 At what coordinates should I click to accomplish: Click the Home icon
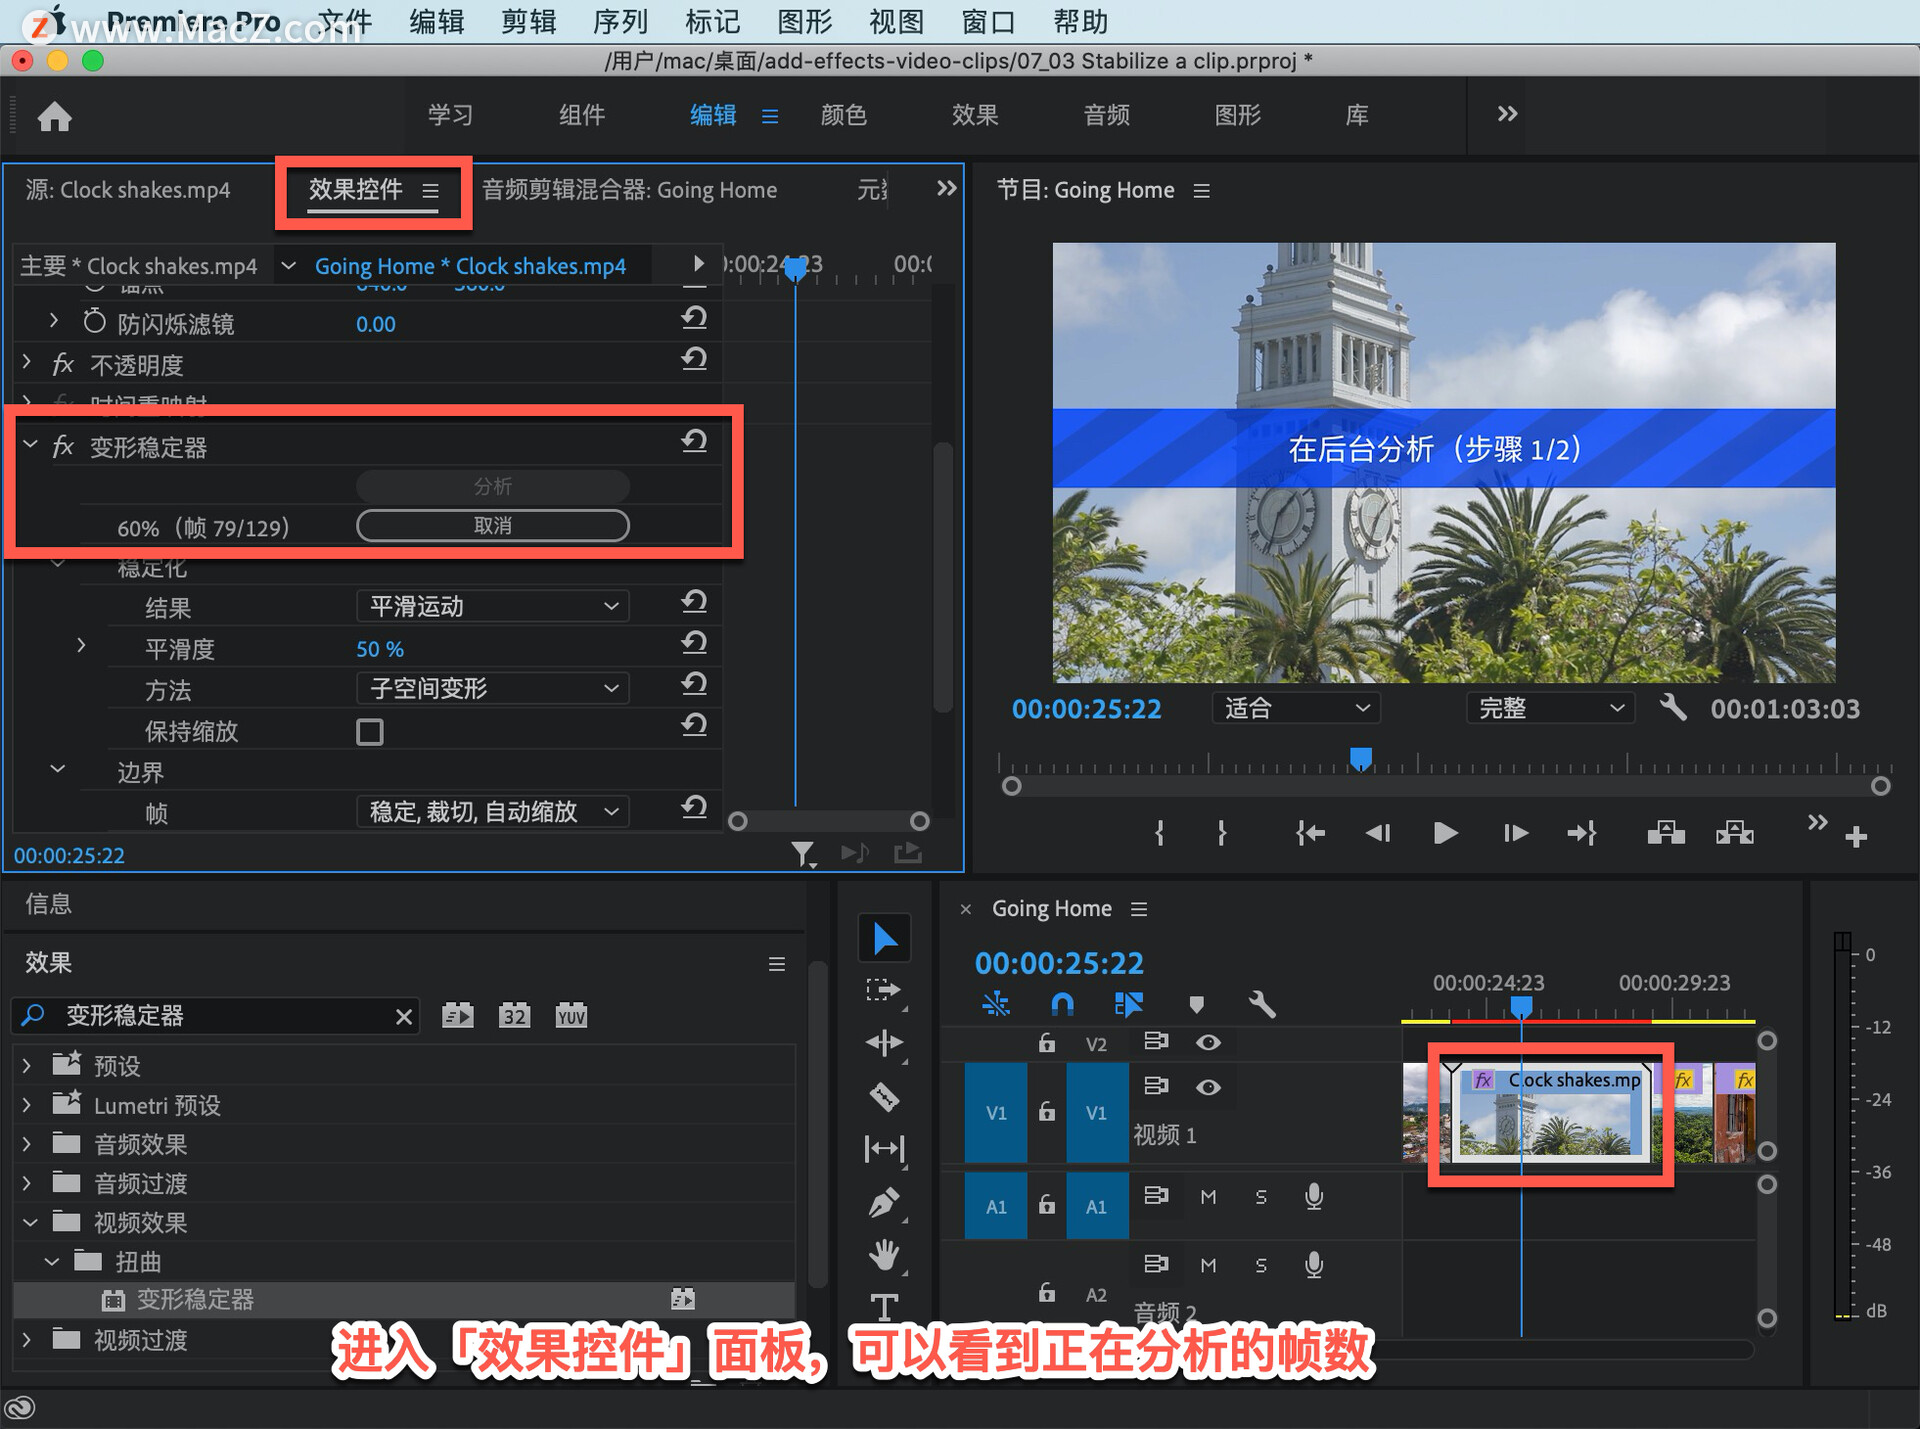pyautogui.click(x=54, y=117)
